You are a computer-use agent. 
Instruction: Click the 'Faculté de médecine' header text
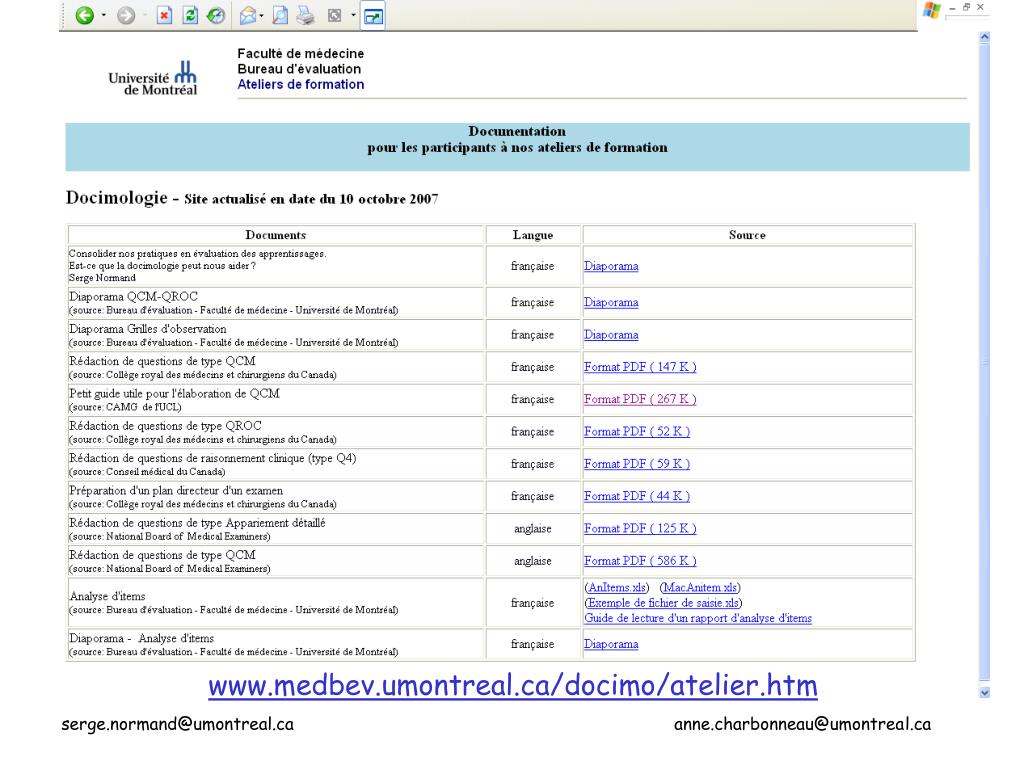300,54
